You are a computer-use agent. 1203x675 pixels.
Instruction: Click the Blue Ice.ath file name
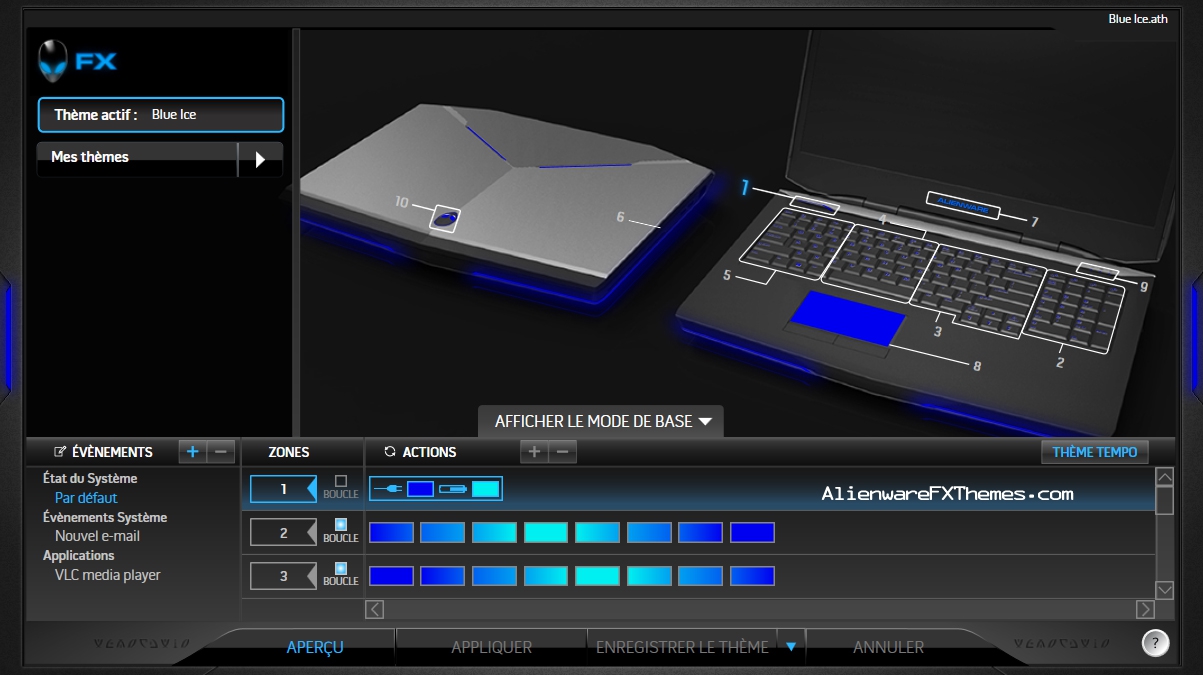point(1138,19)
